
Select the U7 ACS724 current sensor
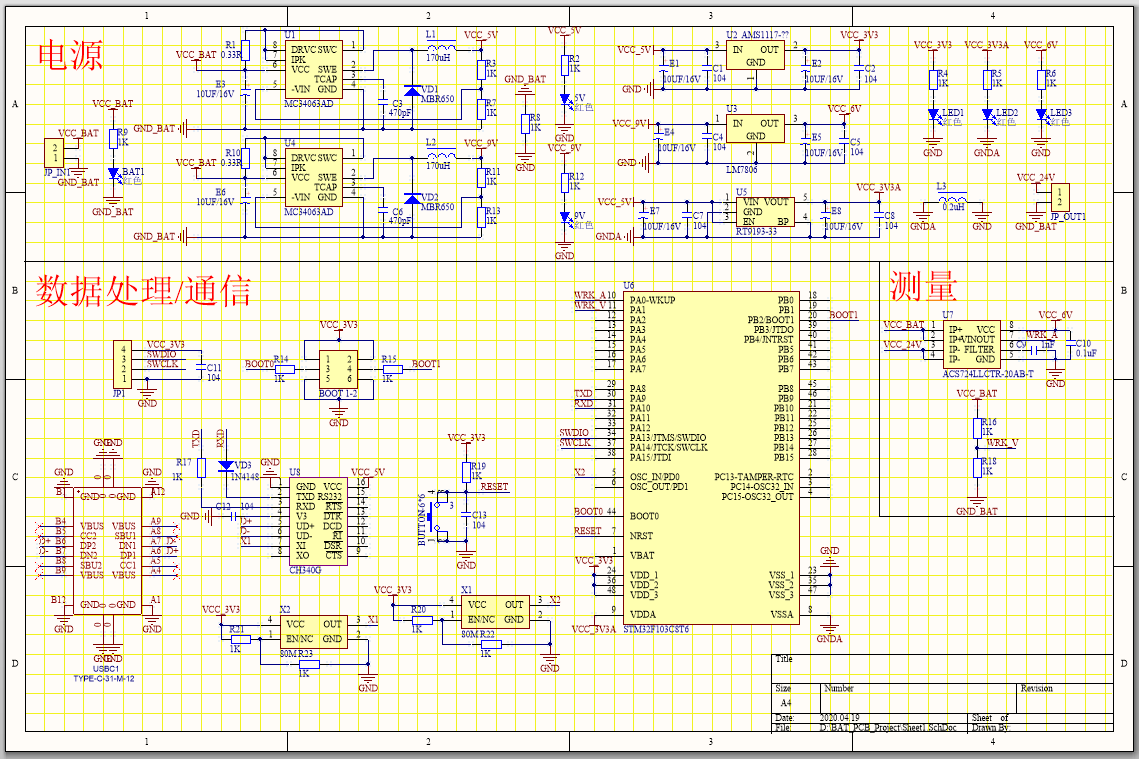(x=971, y=344)
